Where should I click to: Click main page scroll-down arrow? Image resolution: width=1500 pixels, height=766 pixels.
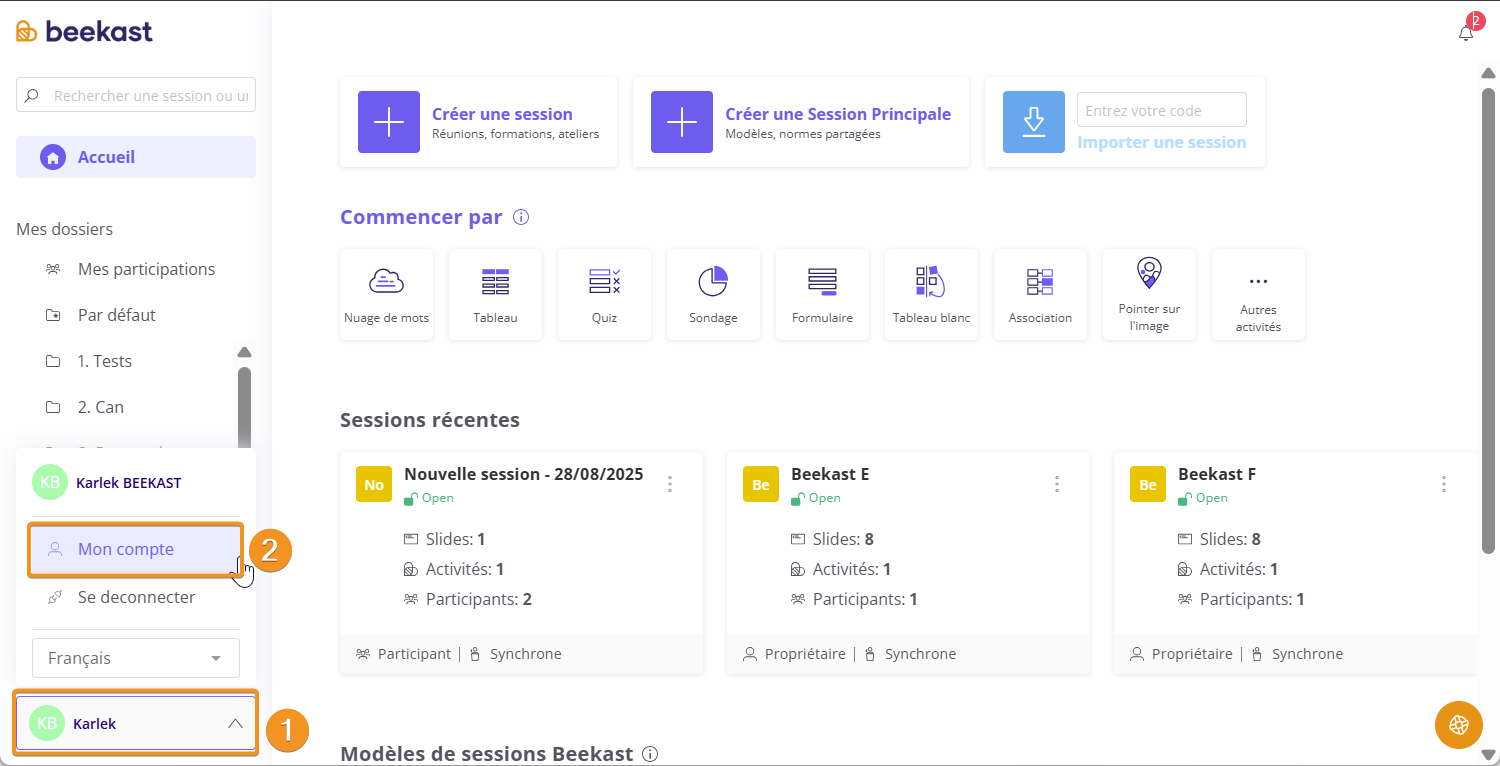click(1488, 755)
